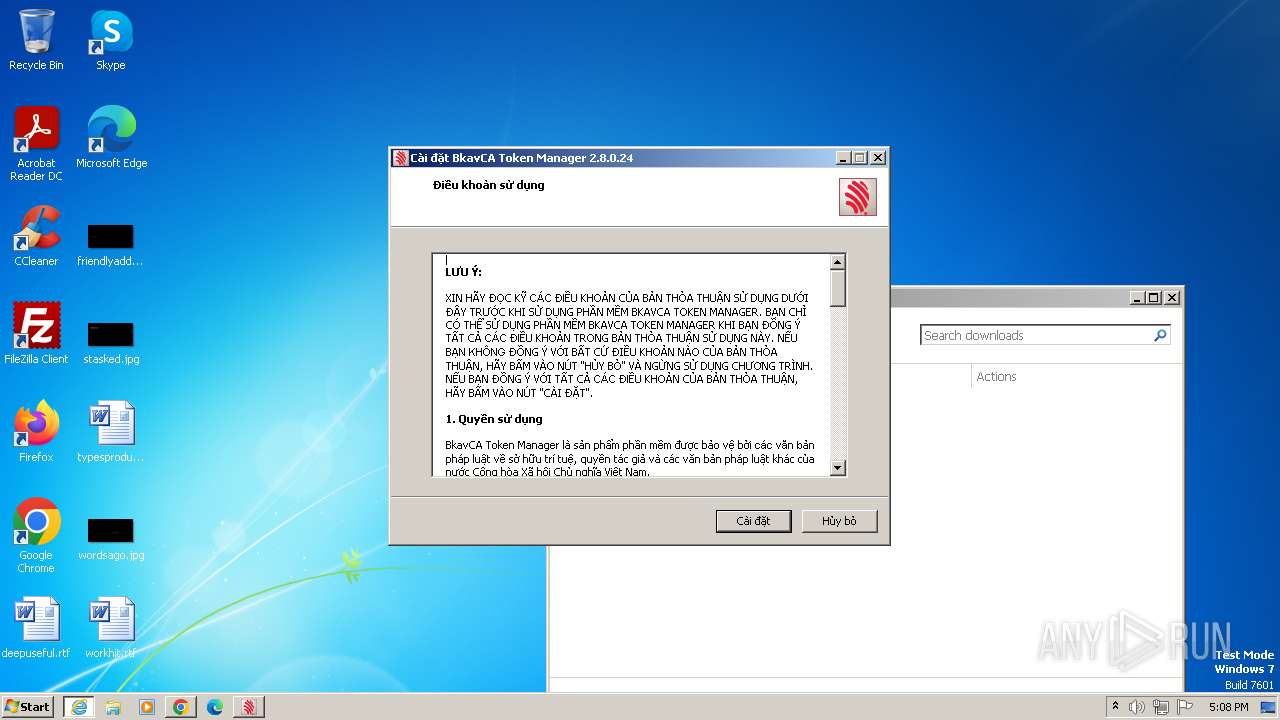Select wordsago.jpg on the desktop
1280x720 pixels.
pos(111,538)
